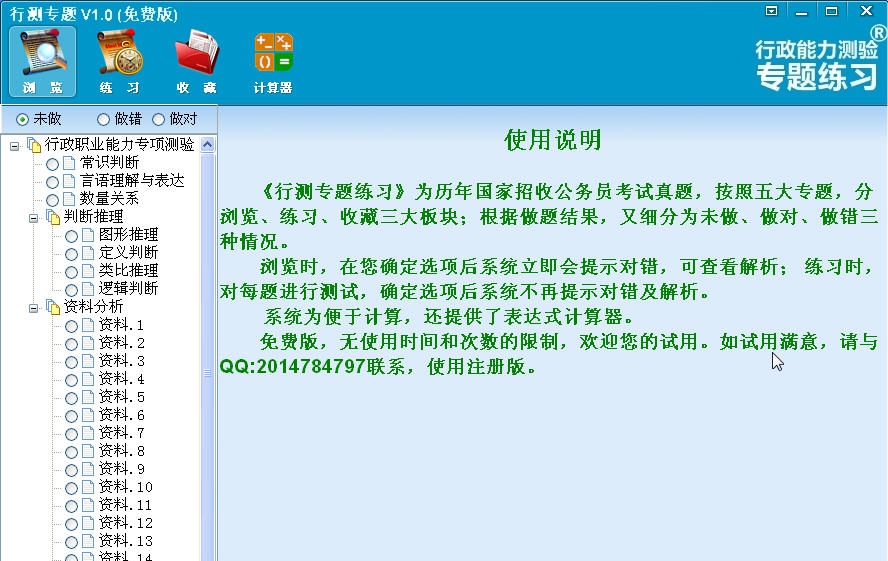Open the 练习 (practice) toolbar icon
The image size is (888, 561).
click(119, 61)
